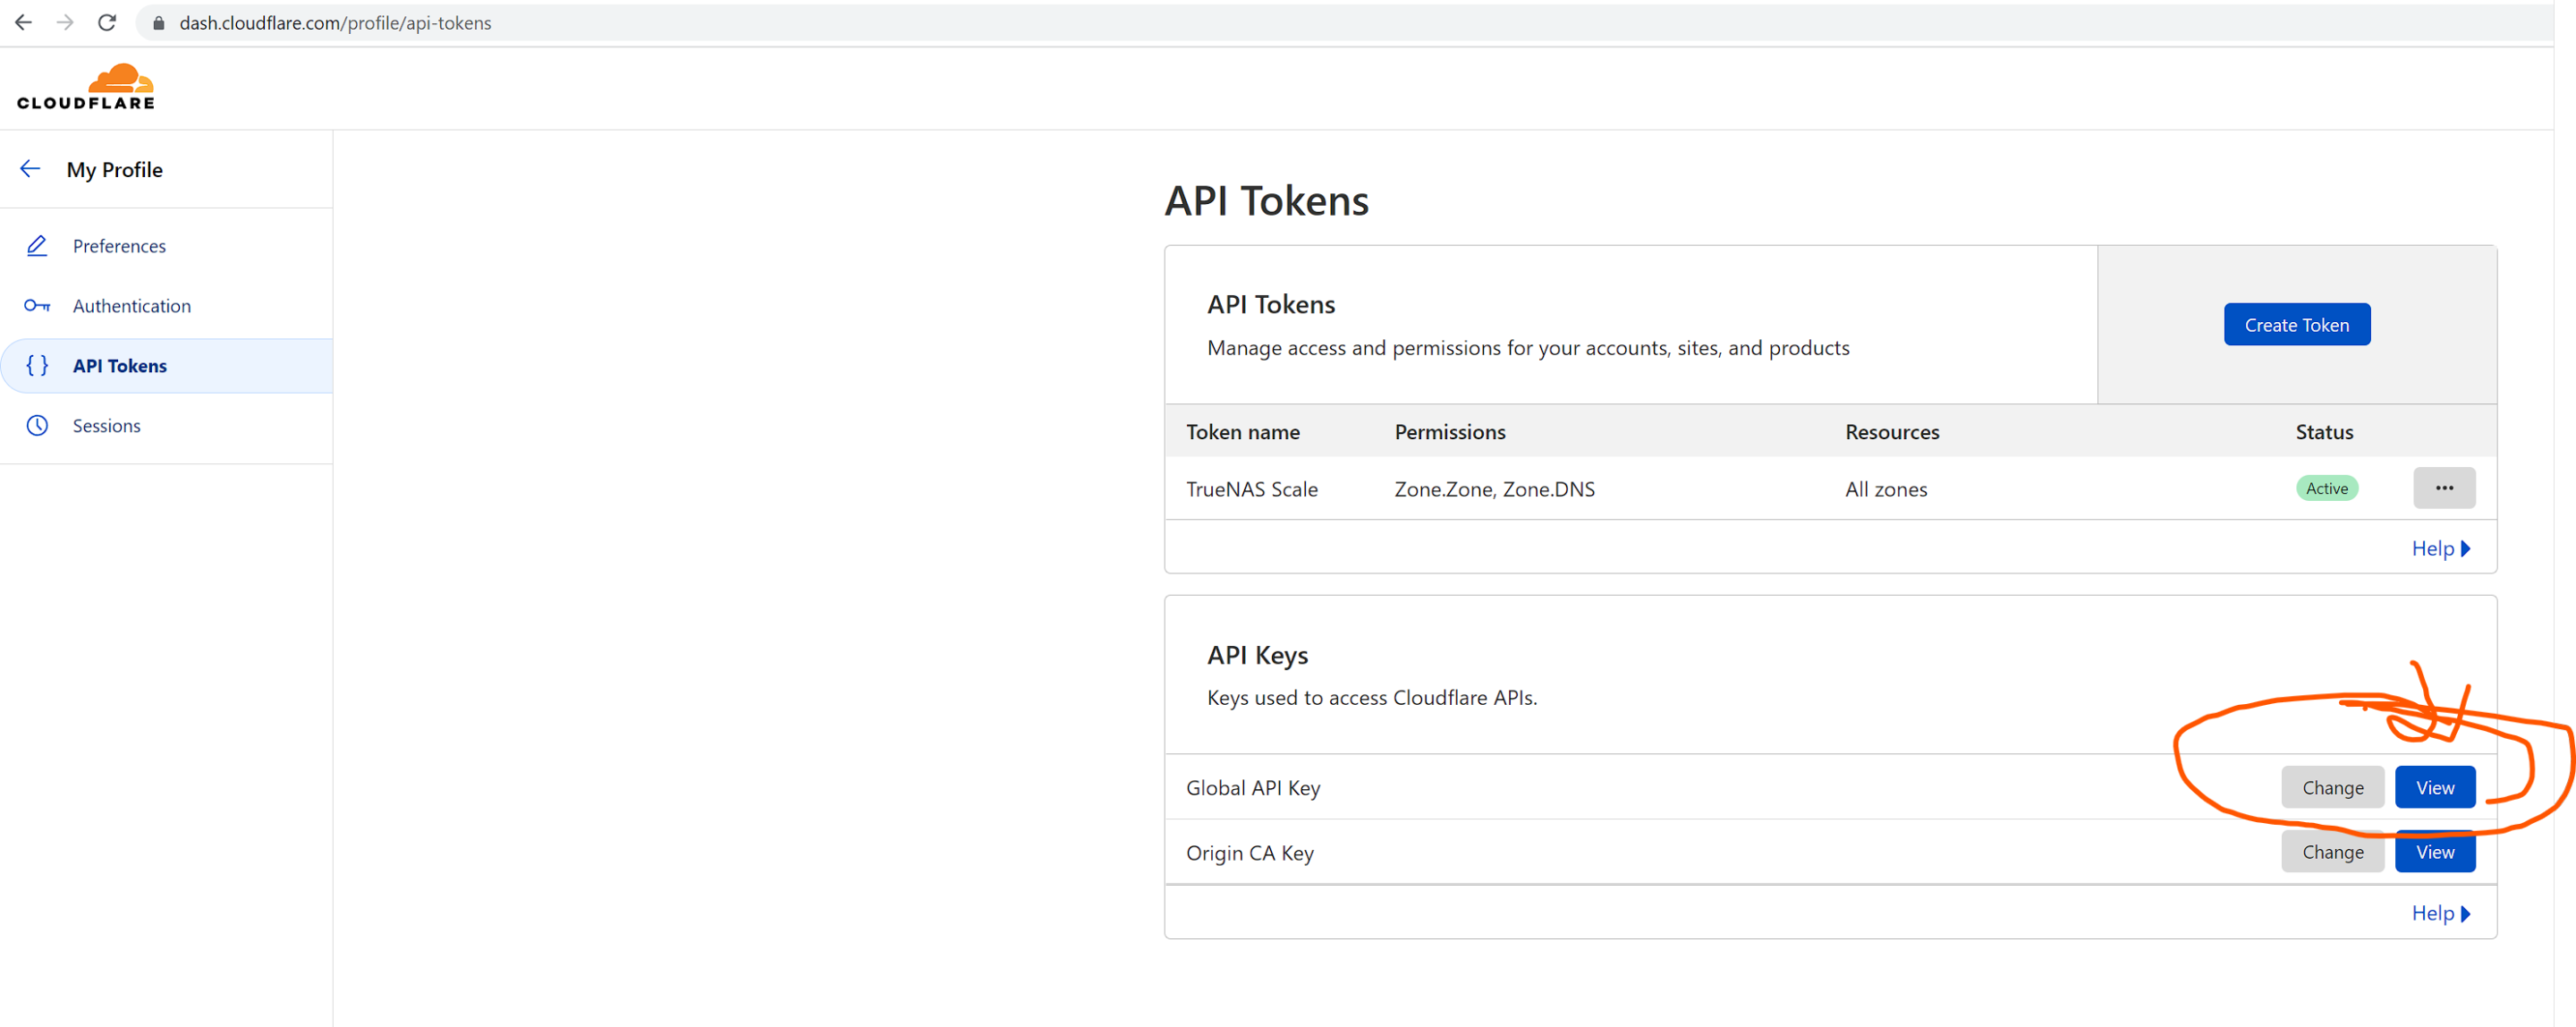Click the API Keys section heading
Image resolution: width=2576 pixels, height=1027 pixels.
(x=1257, y=655)
